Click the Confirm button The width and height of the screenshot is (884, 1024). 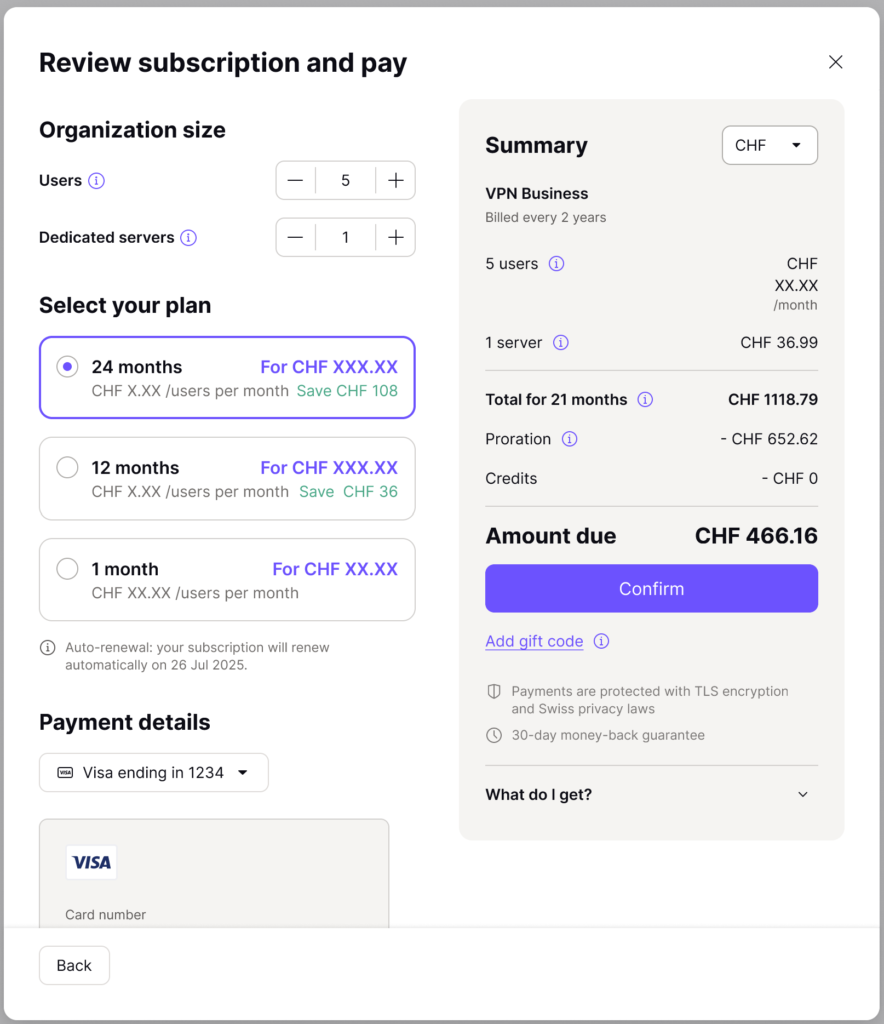pos(651,588)
